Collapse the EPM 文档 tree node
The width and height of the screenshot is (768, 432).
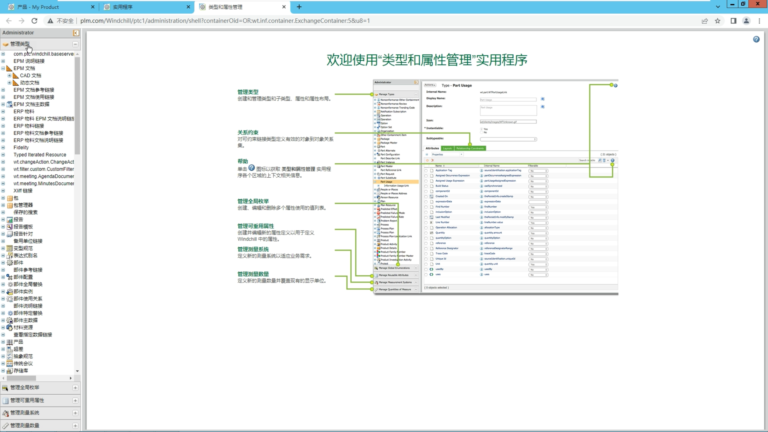tap(3, 68)
